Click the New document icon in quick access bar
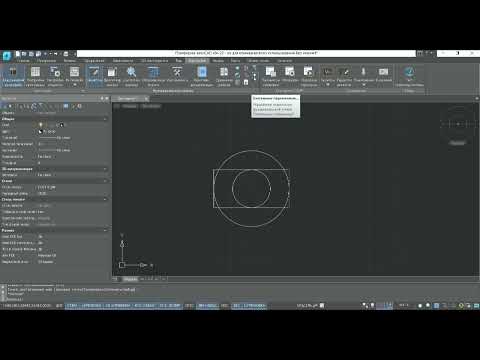The image size is (480, 360). point(18,53)
